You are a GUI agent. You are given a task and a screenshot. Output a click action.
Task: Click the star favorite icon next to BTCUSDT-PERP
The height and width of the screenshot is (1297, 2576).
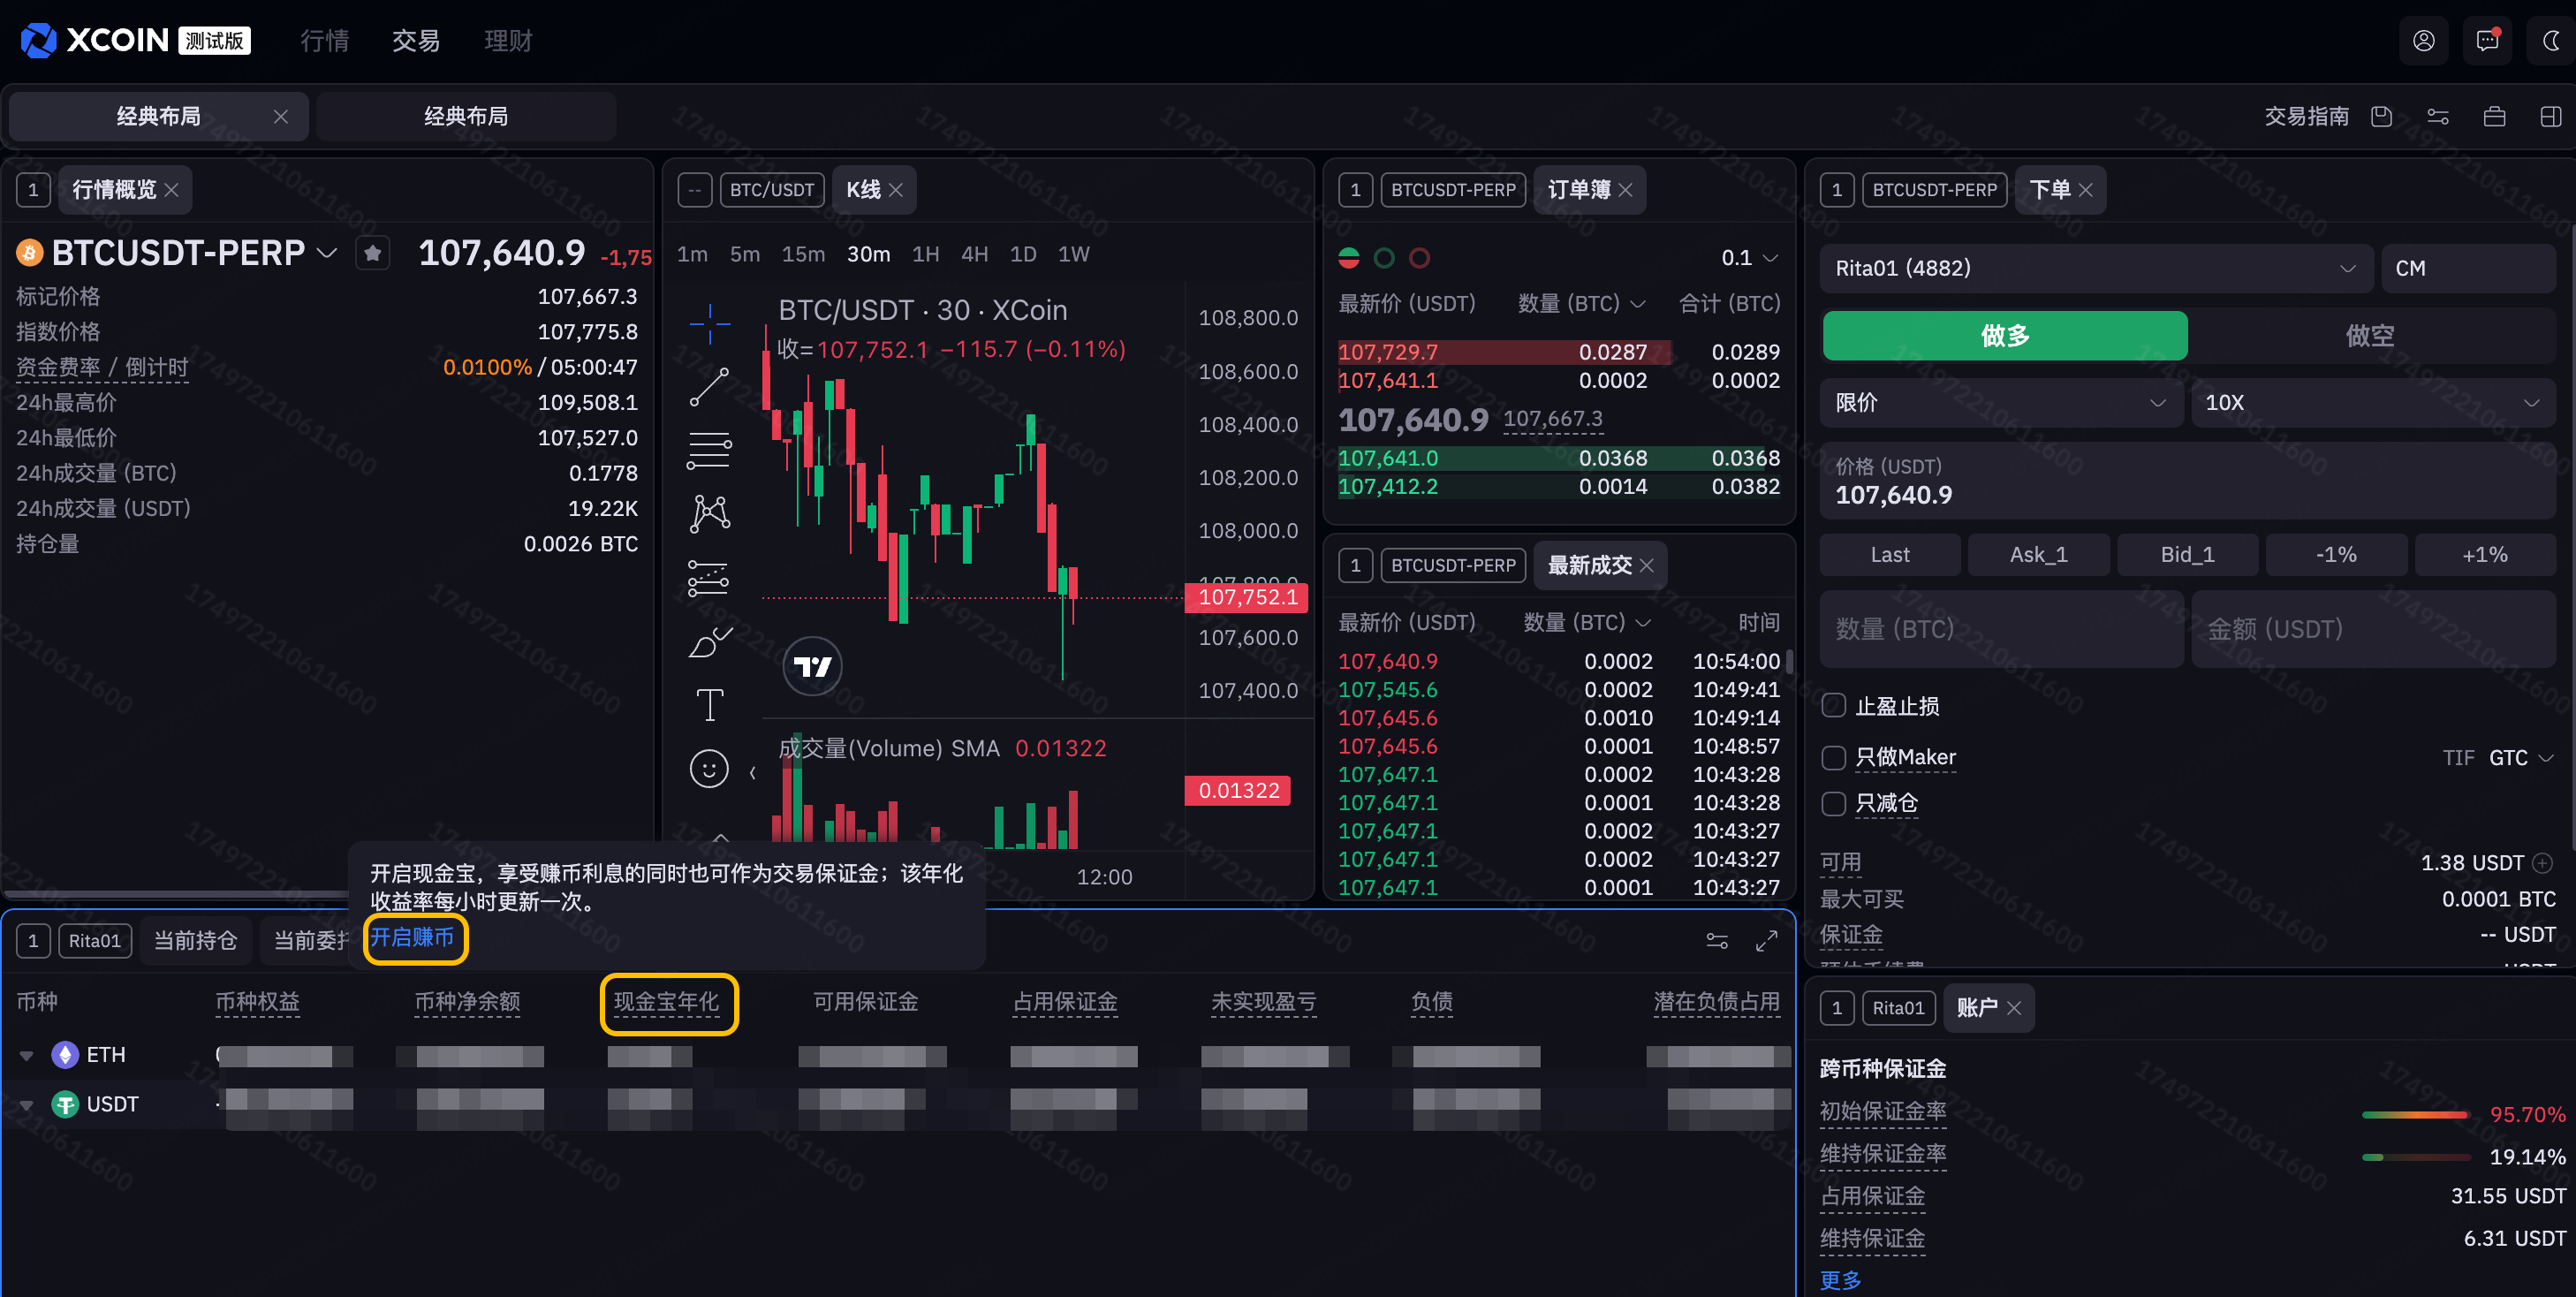[372, 254]
